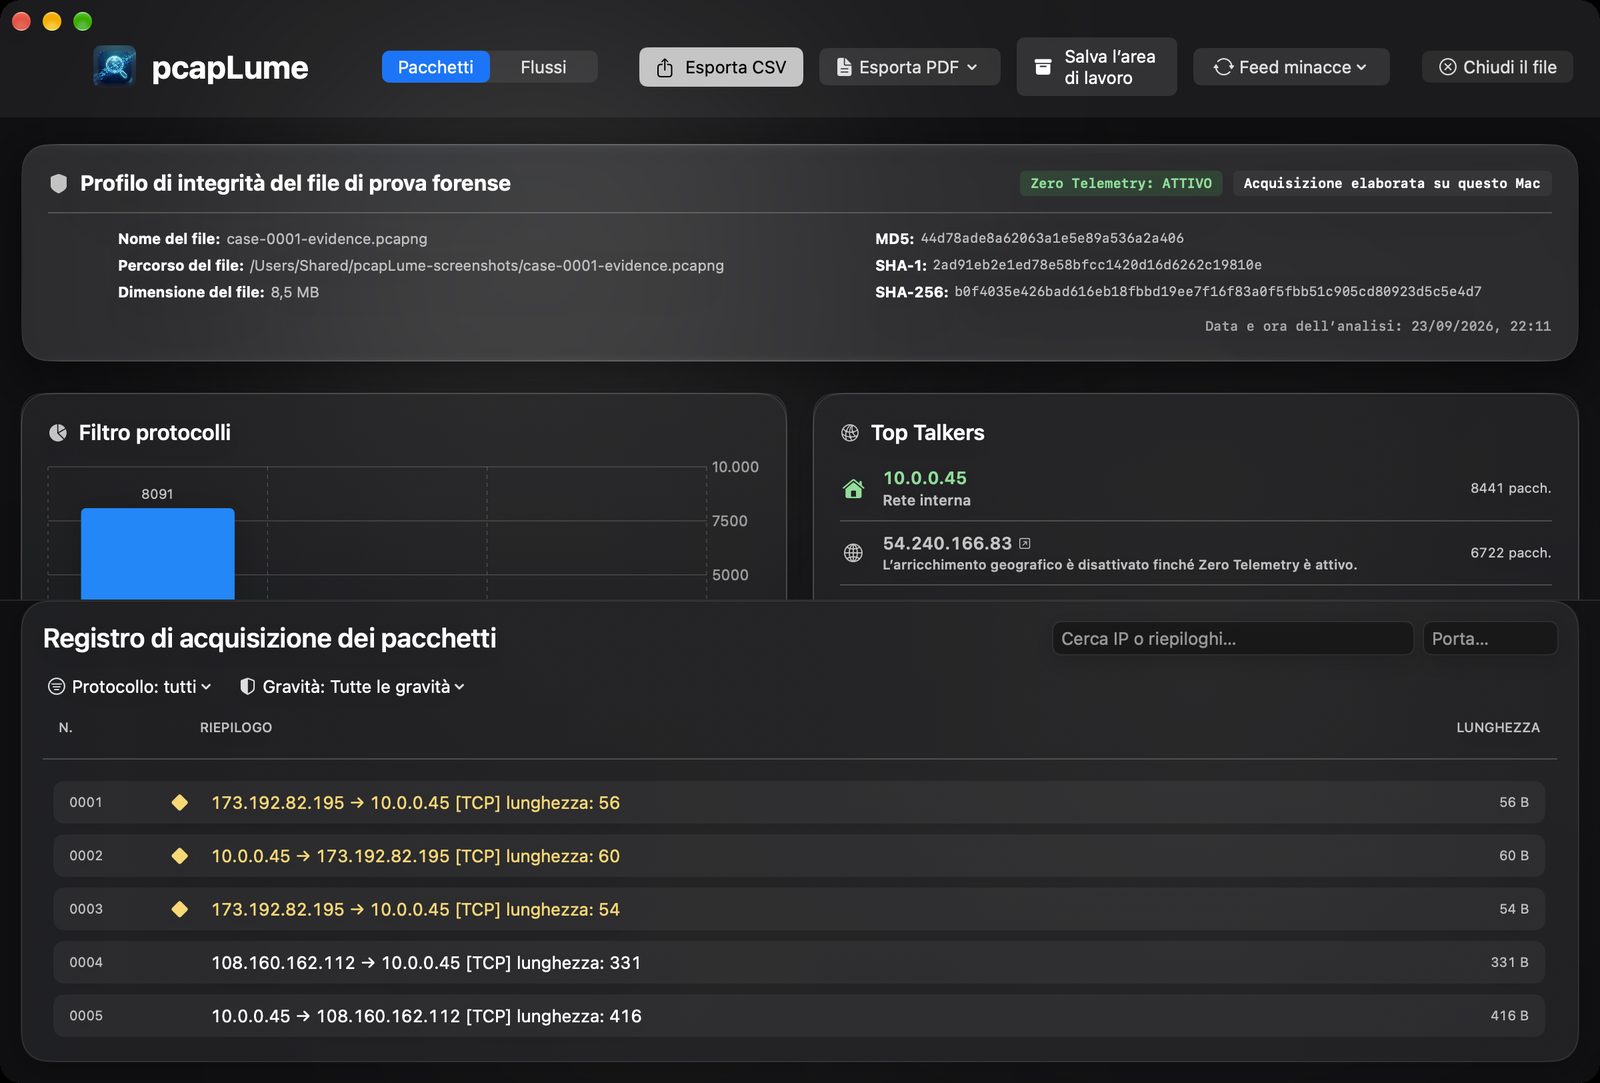Click the globe icon next to 54.240.166.83
Viewport: 1600px width, 1083px height.
[x=853, y=553]
